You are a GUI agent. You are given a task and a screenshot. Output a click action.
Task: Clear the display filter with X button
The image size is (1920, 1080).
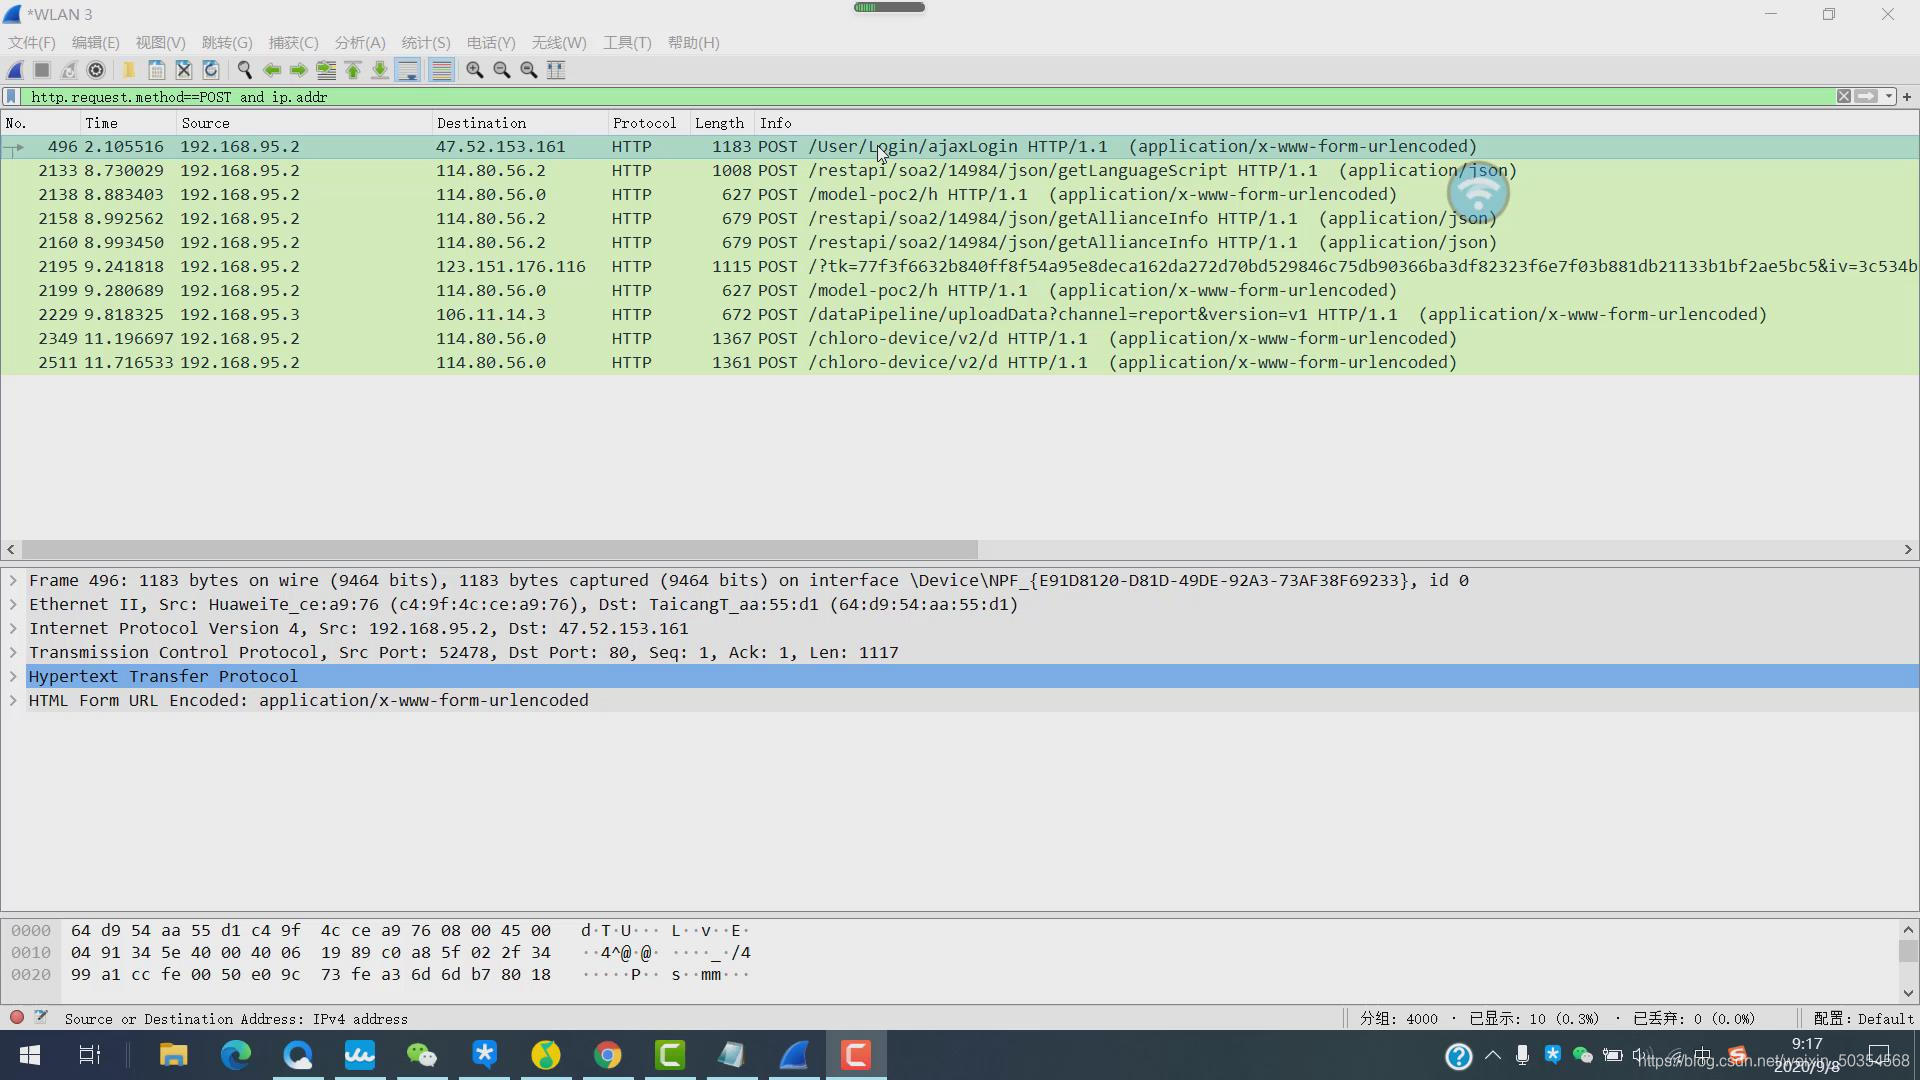(1843, 97)
